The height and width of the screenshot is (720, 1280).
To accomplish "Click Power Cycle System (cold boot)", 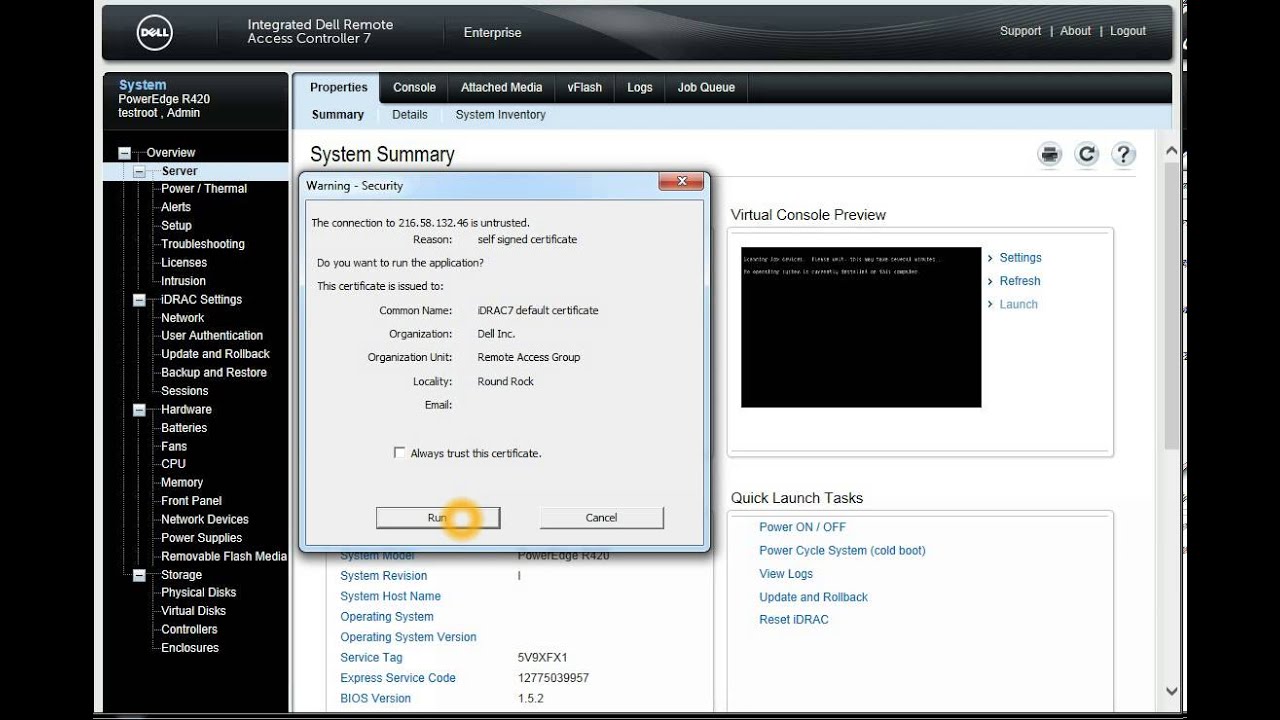I will [842, 551].
